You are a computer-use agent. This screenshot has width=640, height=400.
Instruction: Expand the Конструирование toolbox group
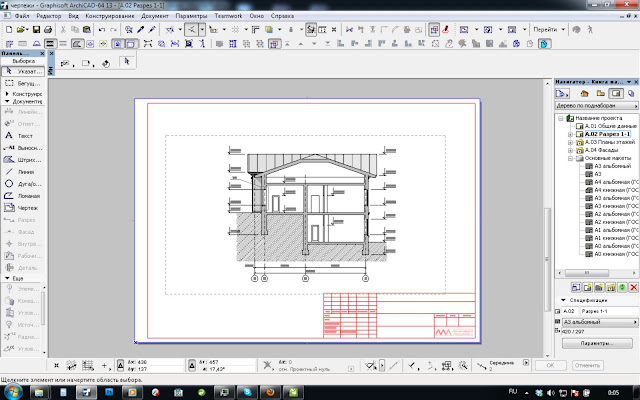click(x=7, y=94)
